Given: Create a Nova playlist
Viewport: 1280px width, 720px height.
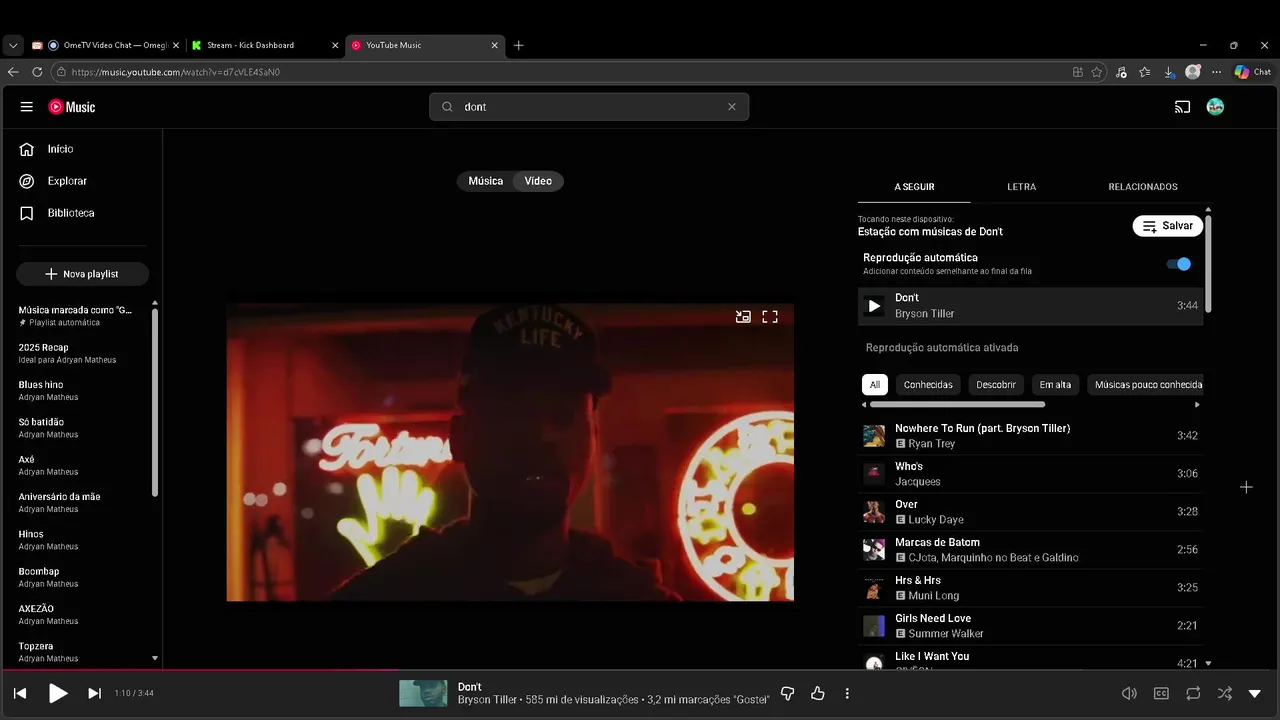Looking at the screenshot, I should tap(82, 274).
